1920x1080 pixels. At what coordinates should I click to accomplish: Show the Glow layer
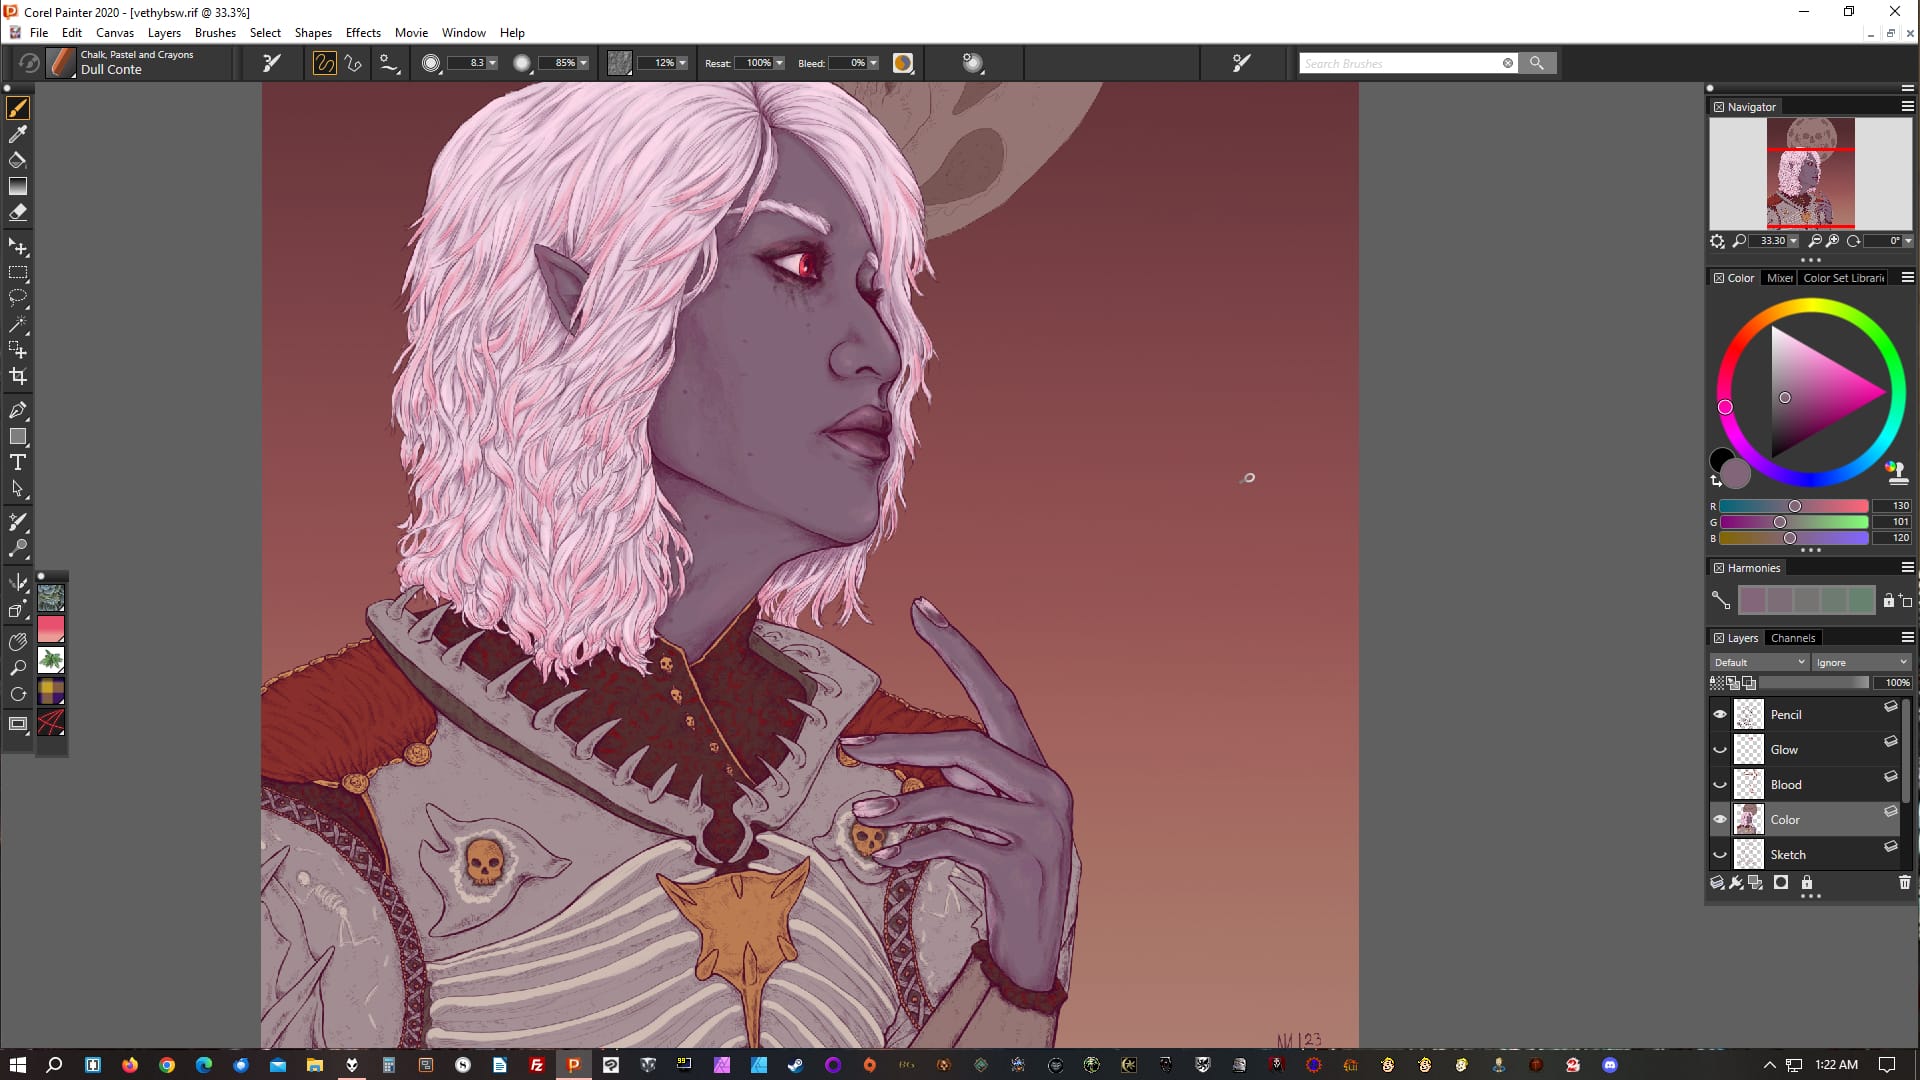[1720, 750]
